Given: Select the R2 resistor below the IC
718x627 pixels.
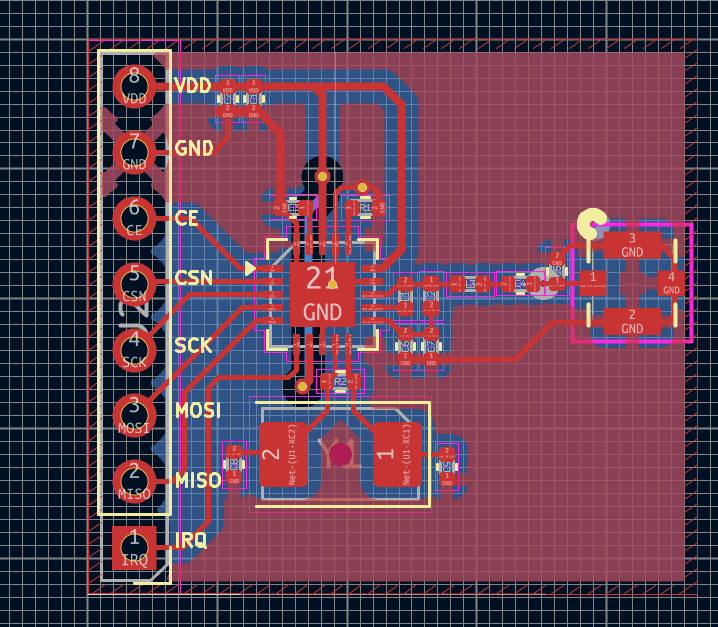Looking at the screenshot, I should tap(340, 381).
